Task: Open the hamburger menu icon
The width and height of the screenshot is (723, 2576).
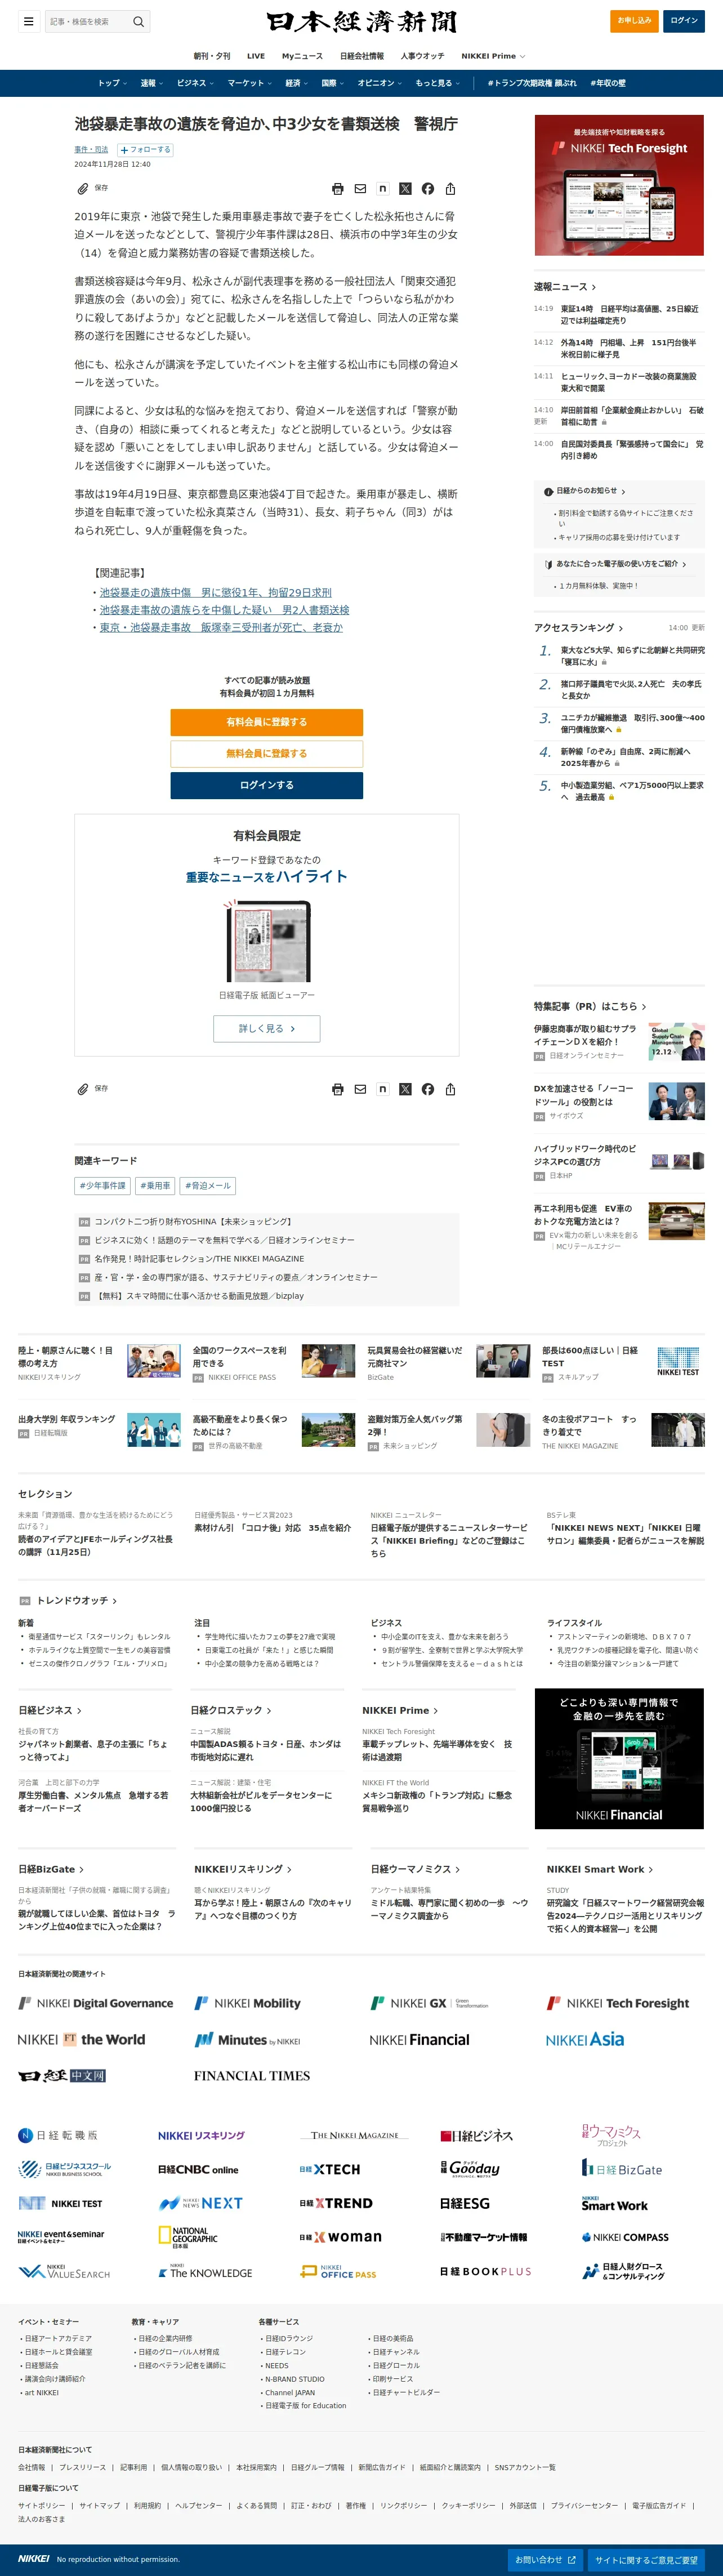Action: tap(29, 21)
